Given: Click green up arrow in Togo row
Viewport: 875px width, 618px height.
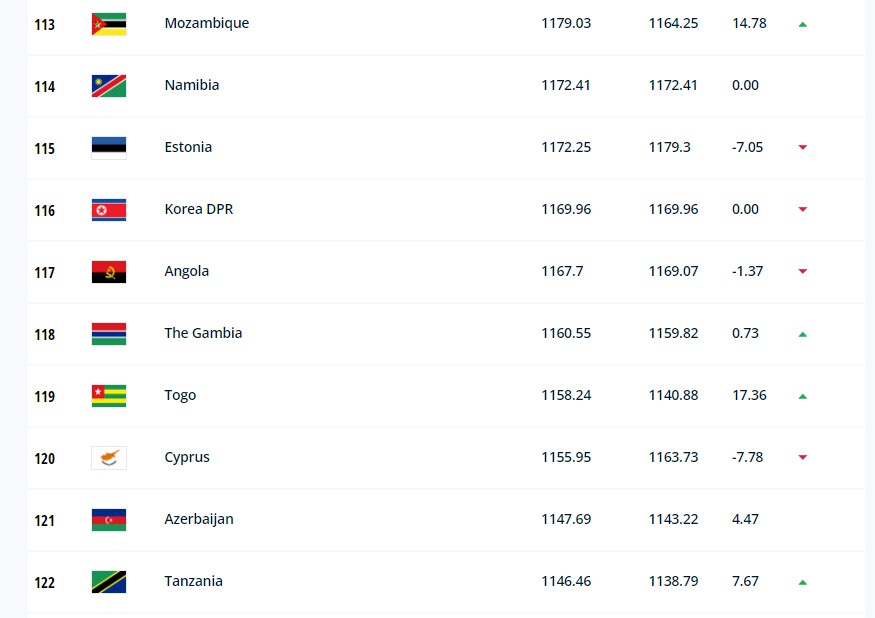Looking at the screenshot, I should (x=802, y=396).
